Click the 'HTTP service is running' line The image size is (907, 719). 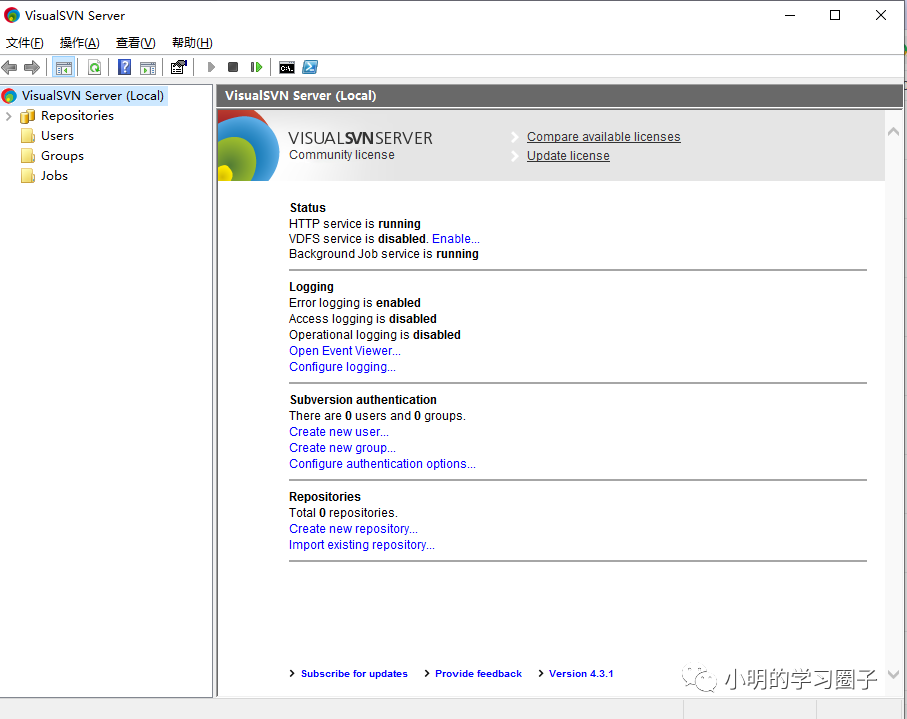tap(355, 224)
